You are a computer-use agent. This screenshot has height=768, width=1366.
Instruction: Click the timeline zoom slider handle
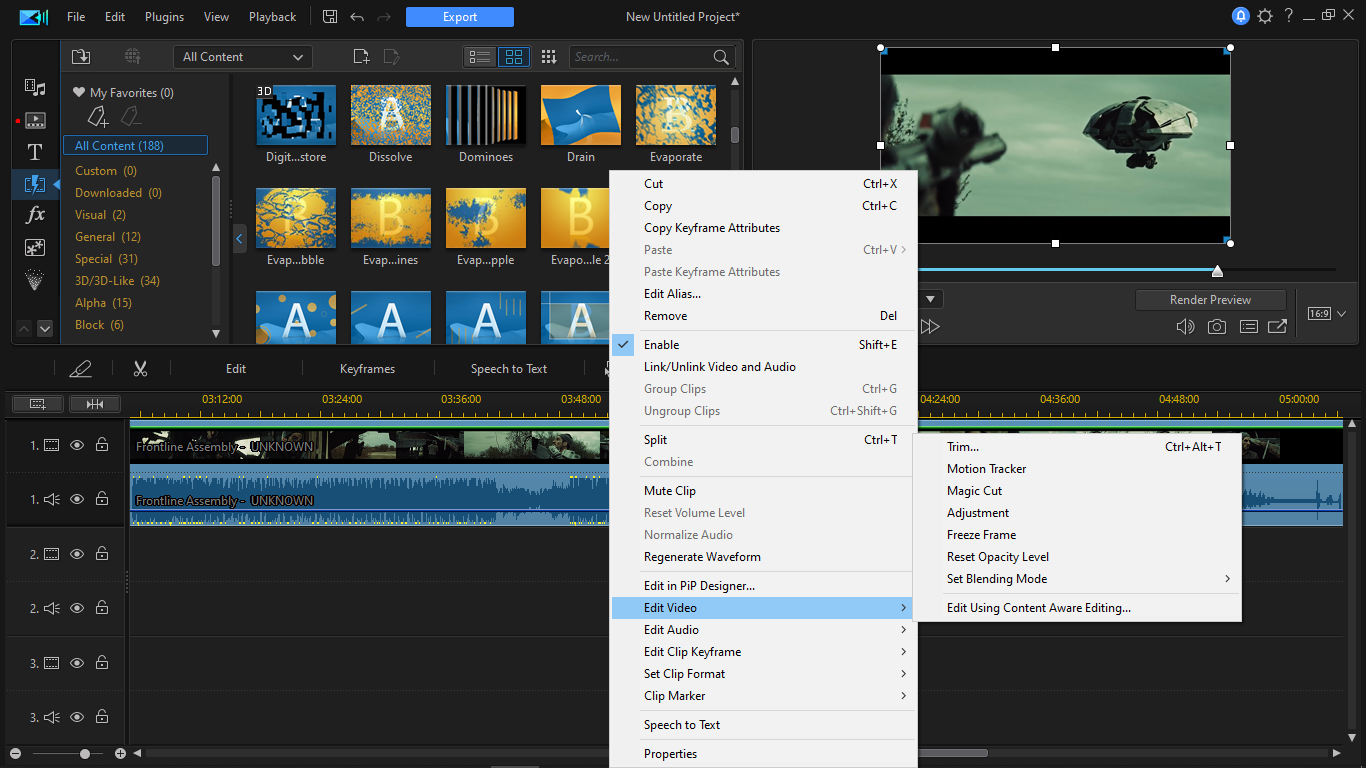click(85, 754)
